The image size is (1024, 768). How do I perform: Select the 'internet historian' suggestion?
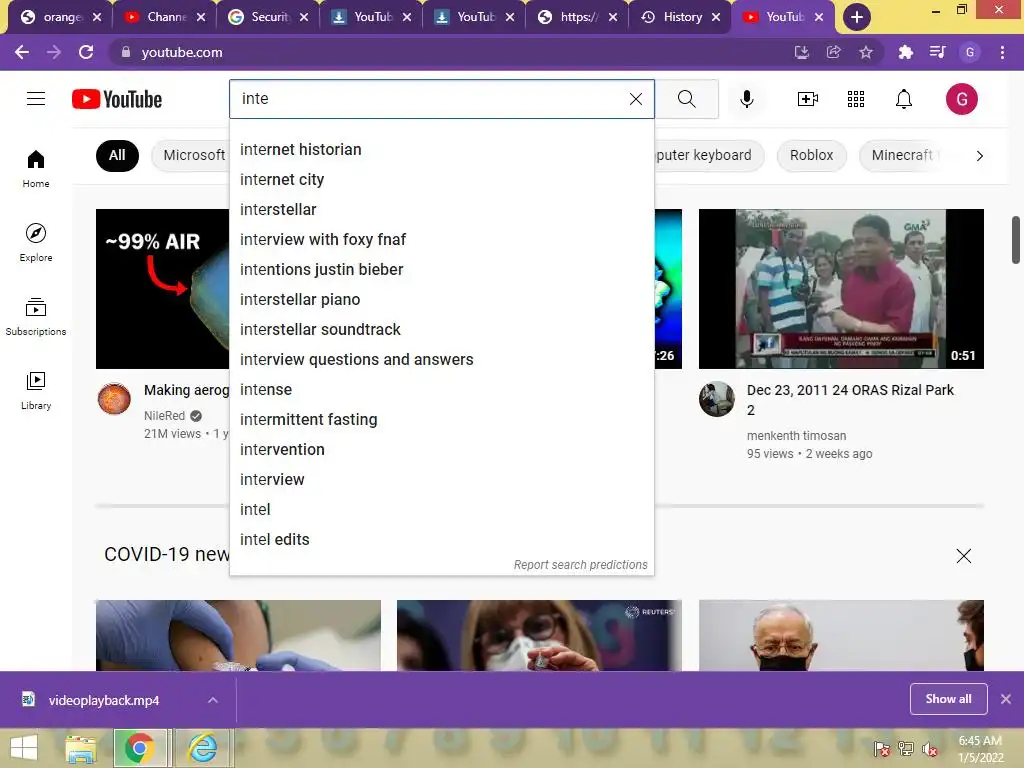[442, 150]
